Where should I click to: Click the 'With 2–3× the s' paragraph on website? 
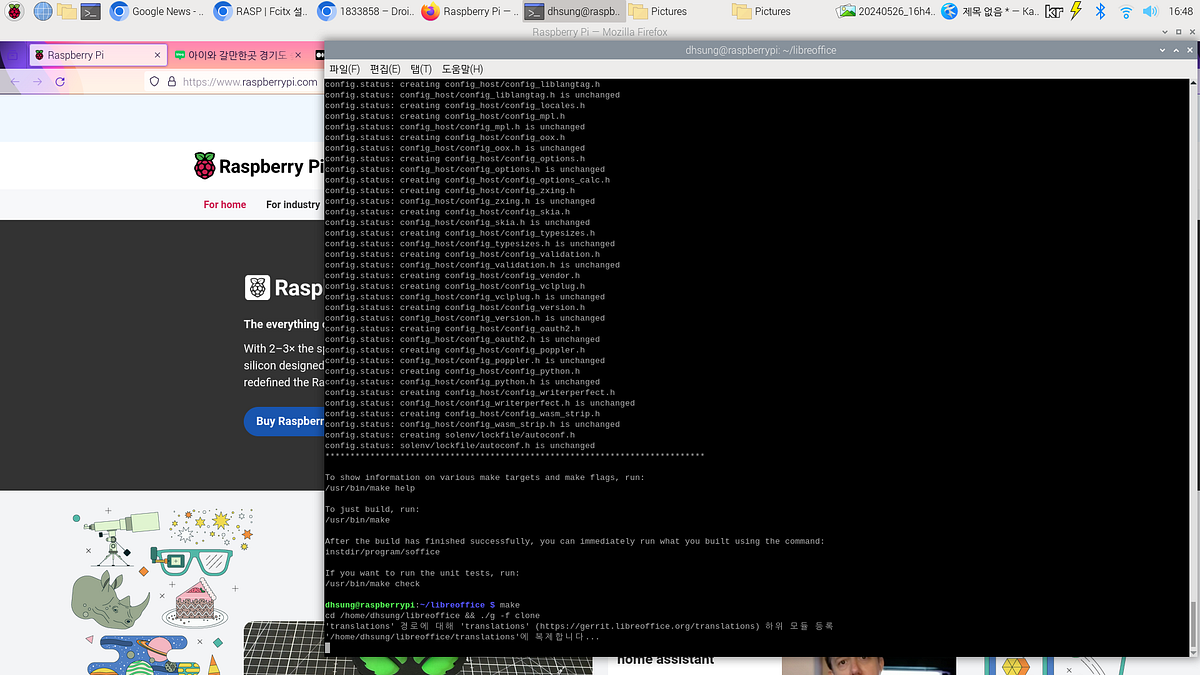282,365
